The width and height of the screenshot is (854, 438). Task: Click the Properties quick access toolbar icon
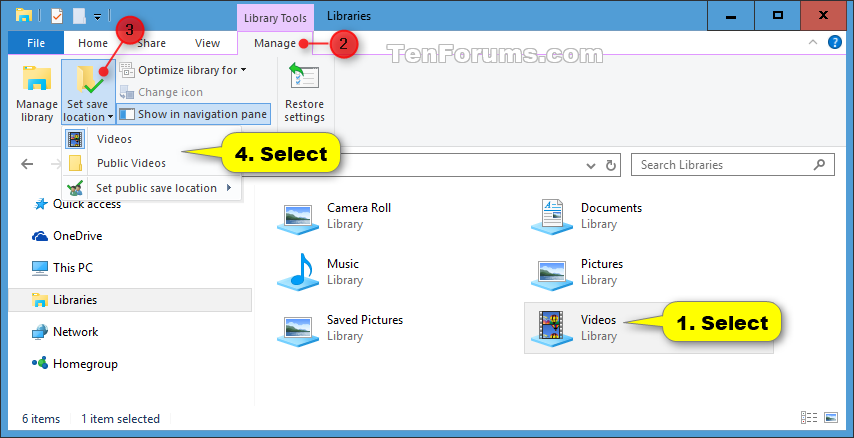(57, 16)
